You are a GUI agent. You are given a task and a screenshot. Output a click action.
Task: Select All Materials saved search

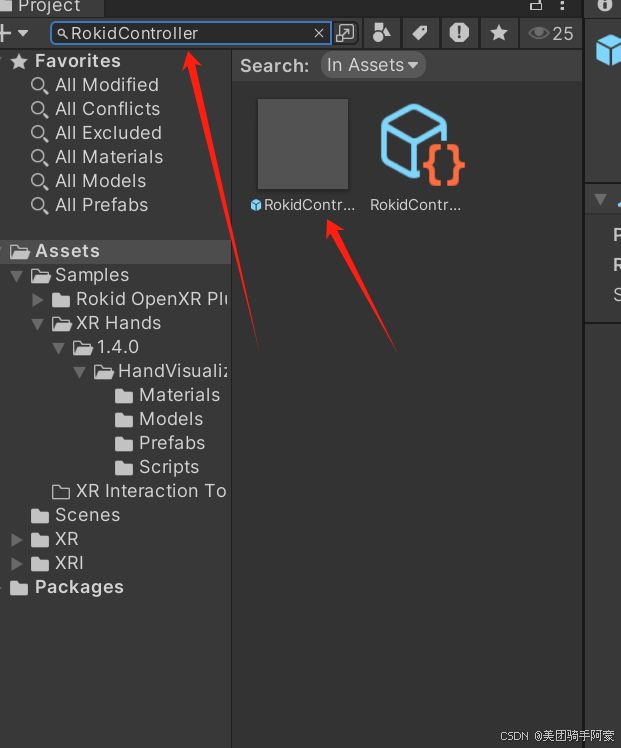[109, 157]
